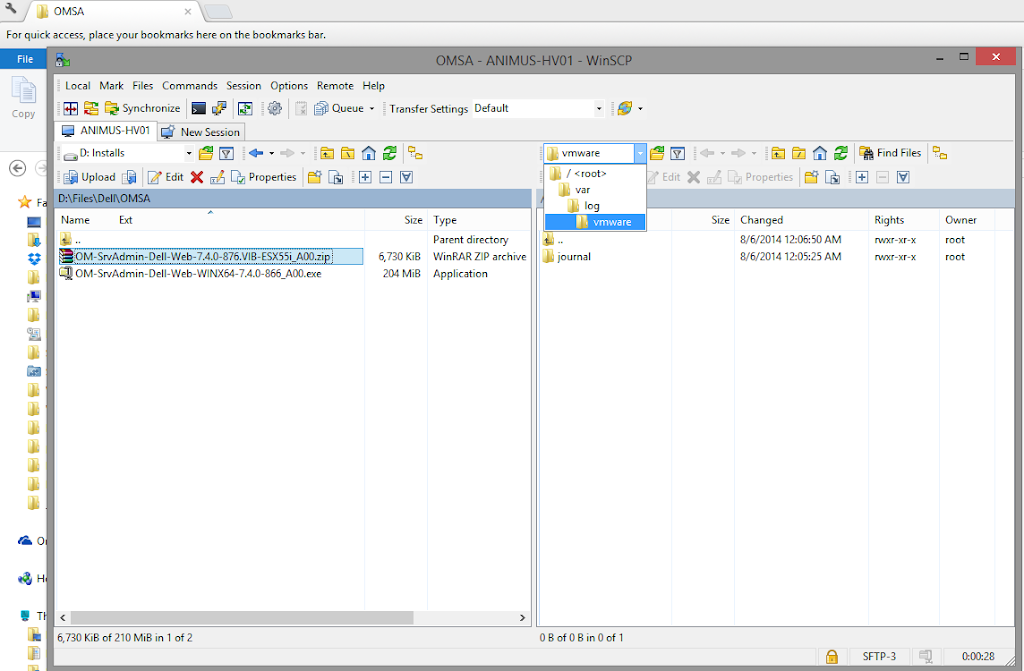Open Properties of selected local file

264,177
